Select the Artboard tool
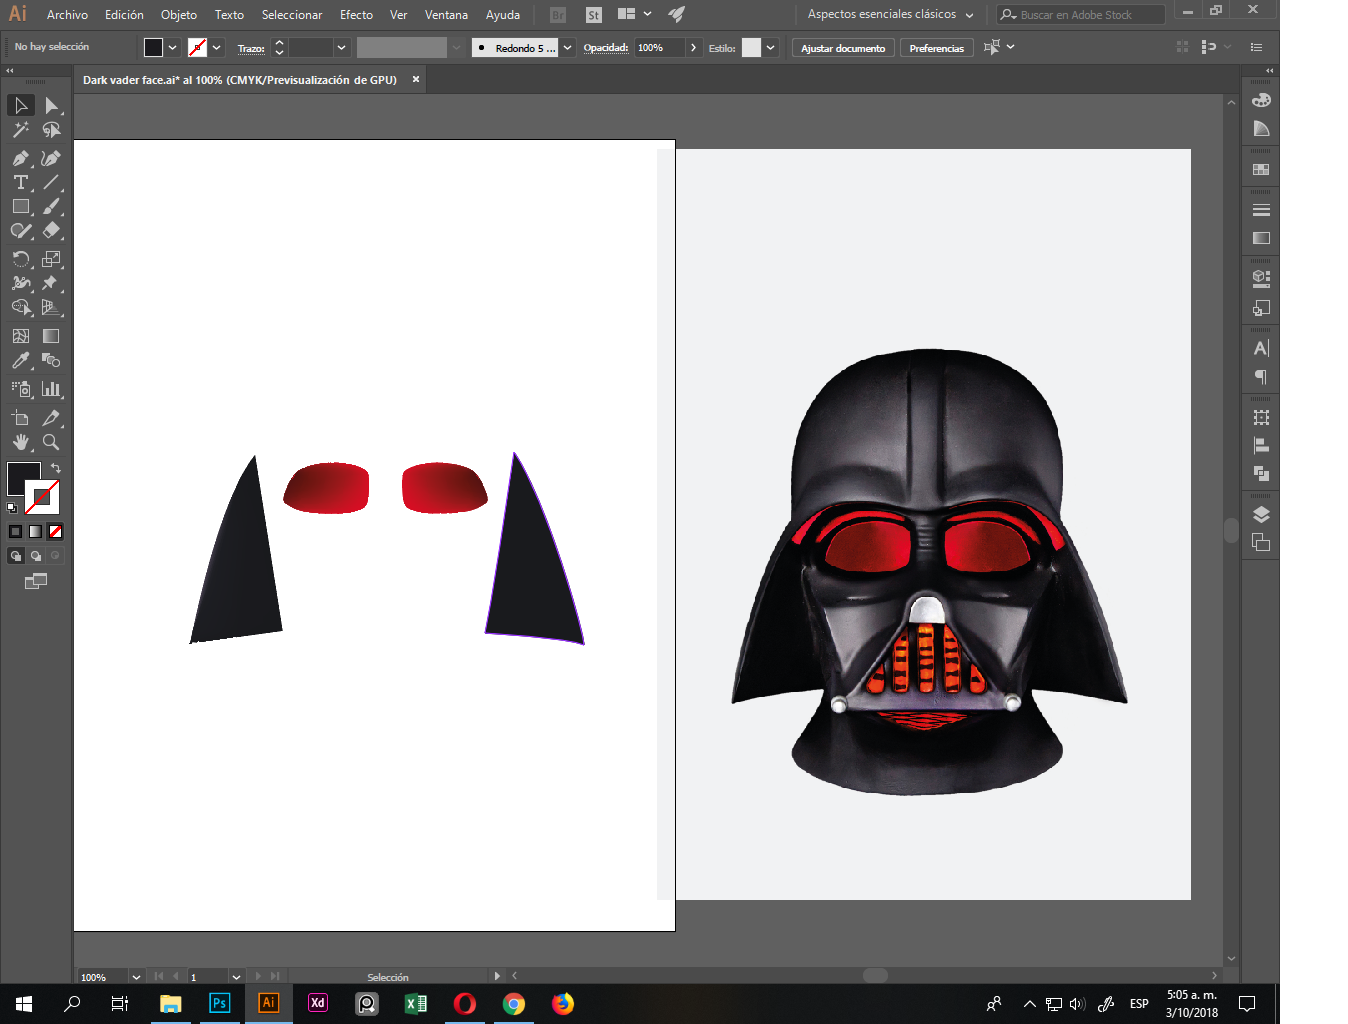 pos(21,418)
